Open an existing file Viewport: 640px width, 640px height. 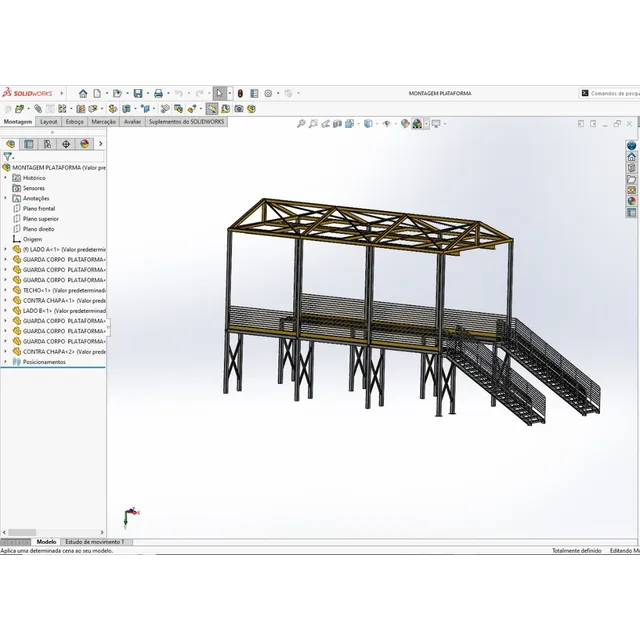point(117,93)
